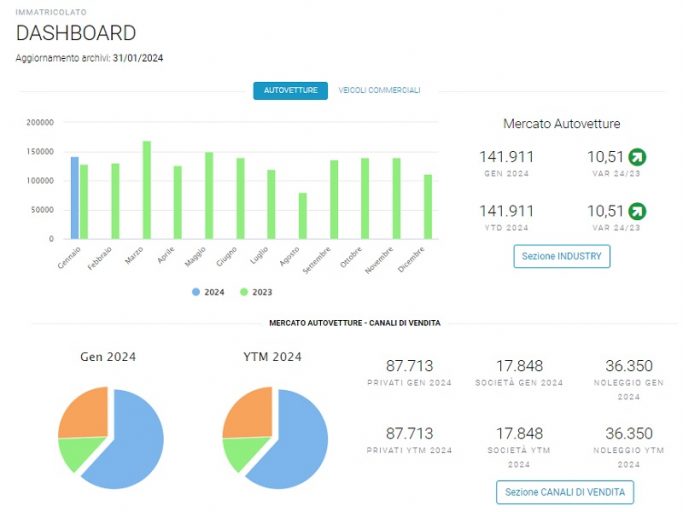Click the green arrow icon beside GEN 2024 variation
The height and width of the screenshot is (512, 683).
[x=637, y=157]
